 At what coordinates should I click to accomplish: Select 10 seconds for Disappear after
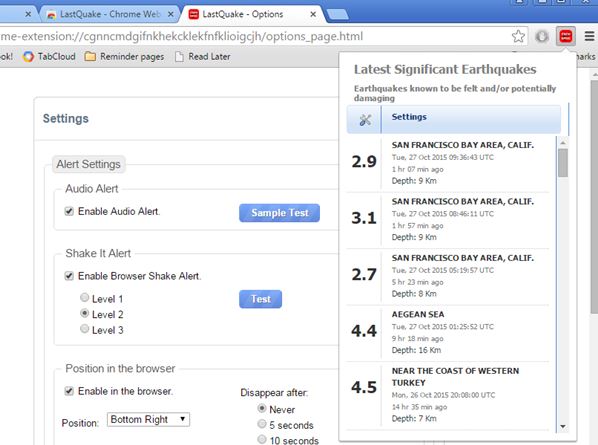click(x=262, y=439)
